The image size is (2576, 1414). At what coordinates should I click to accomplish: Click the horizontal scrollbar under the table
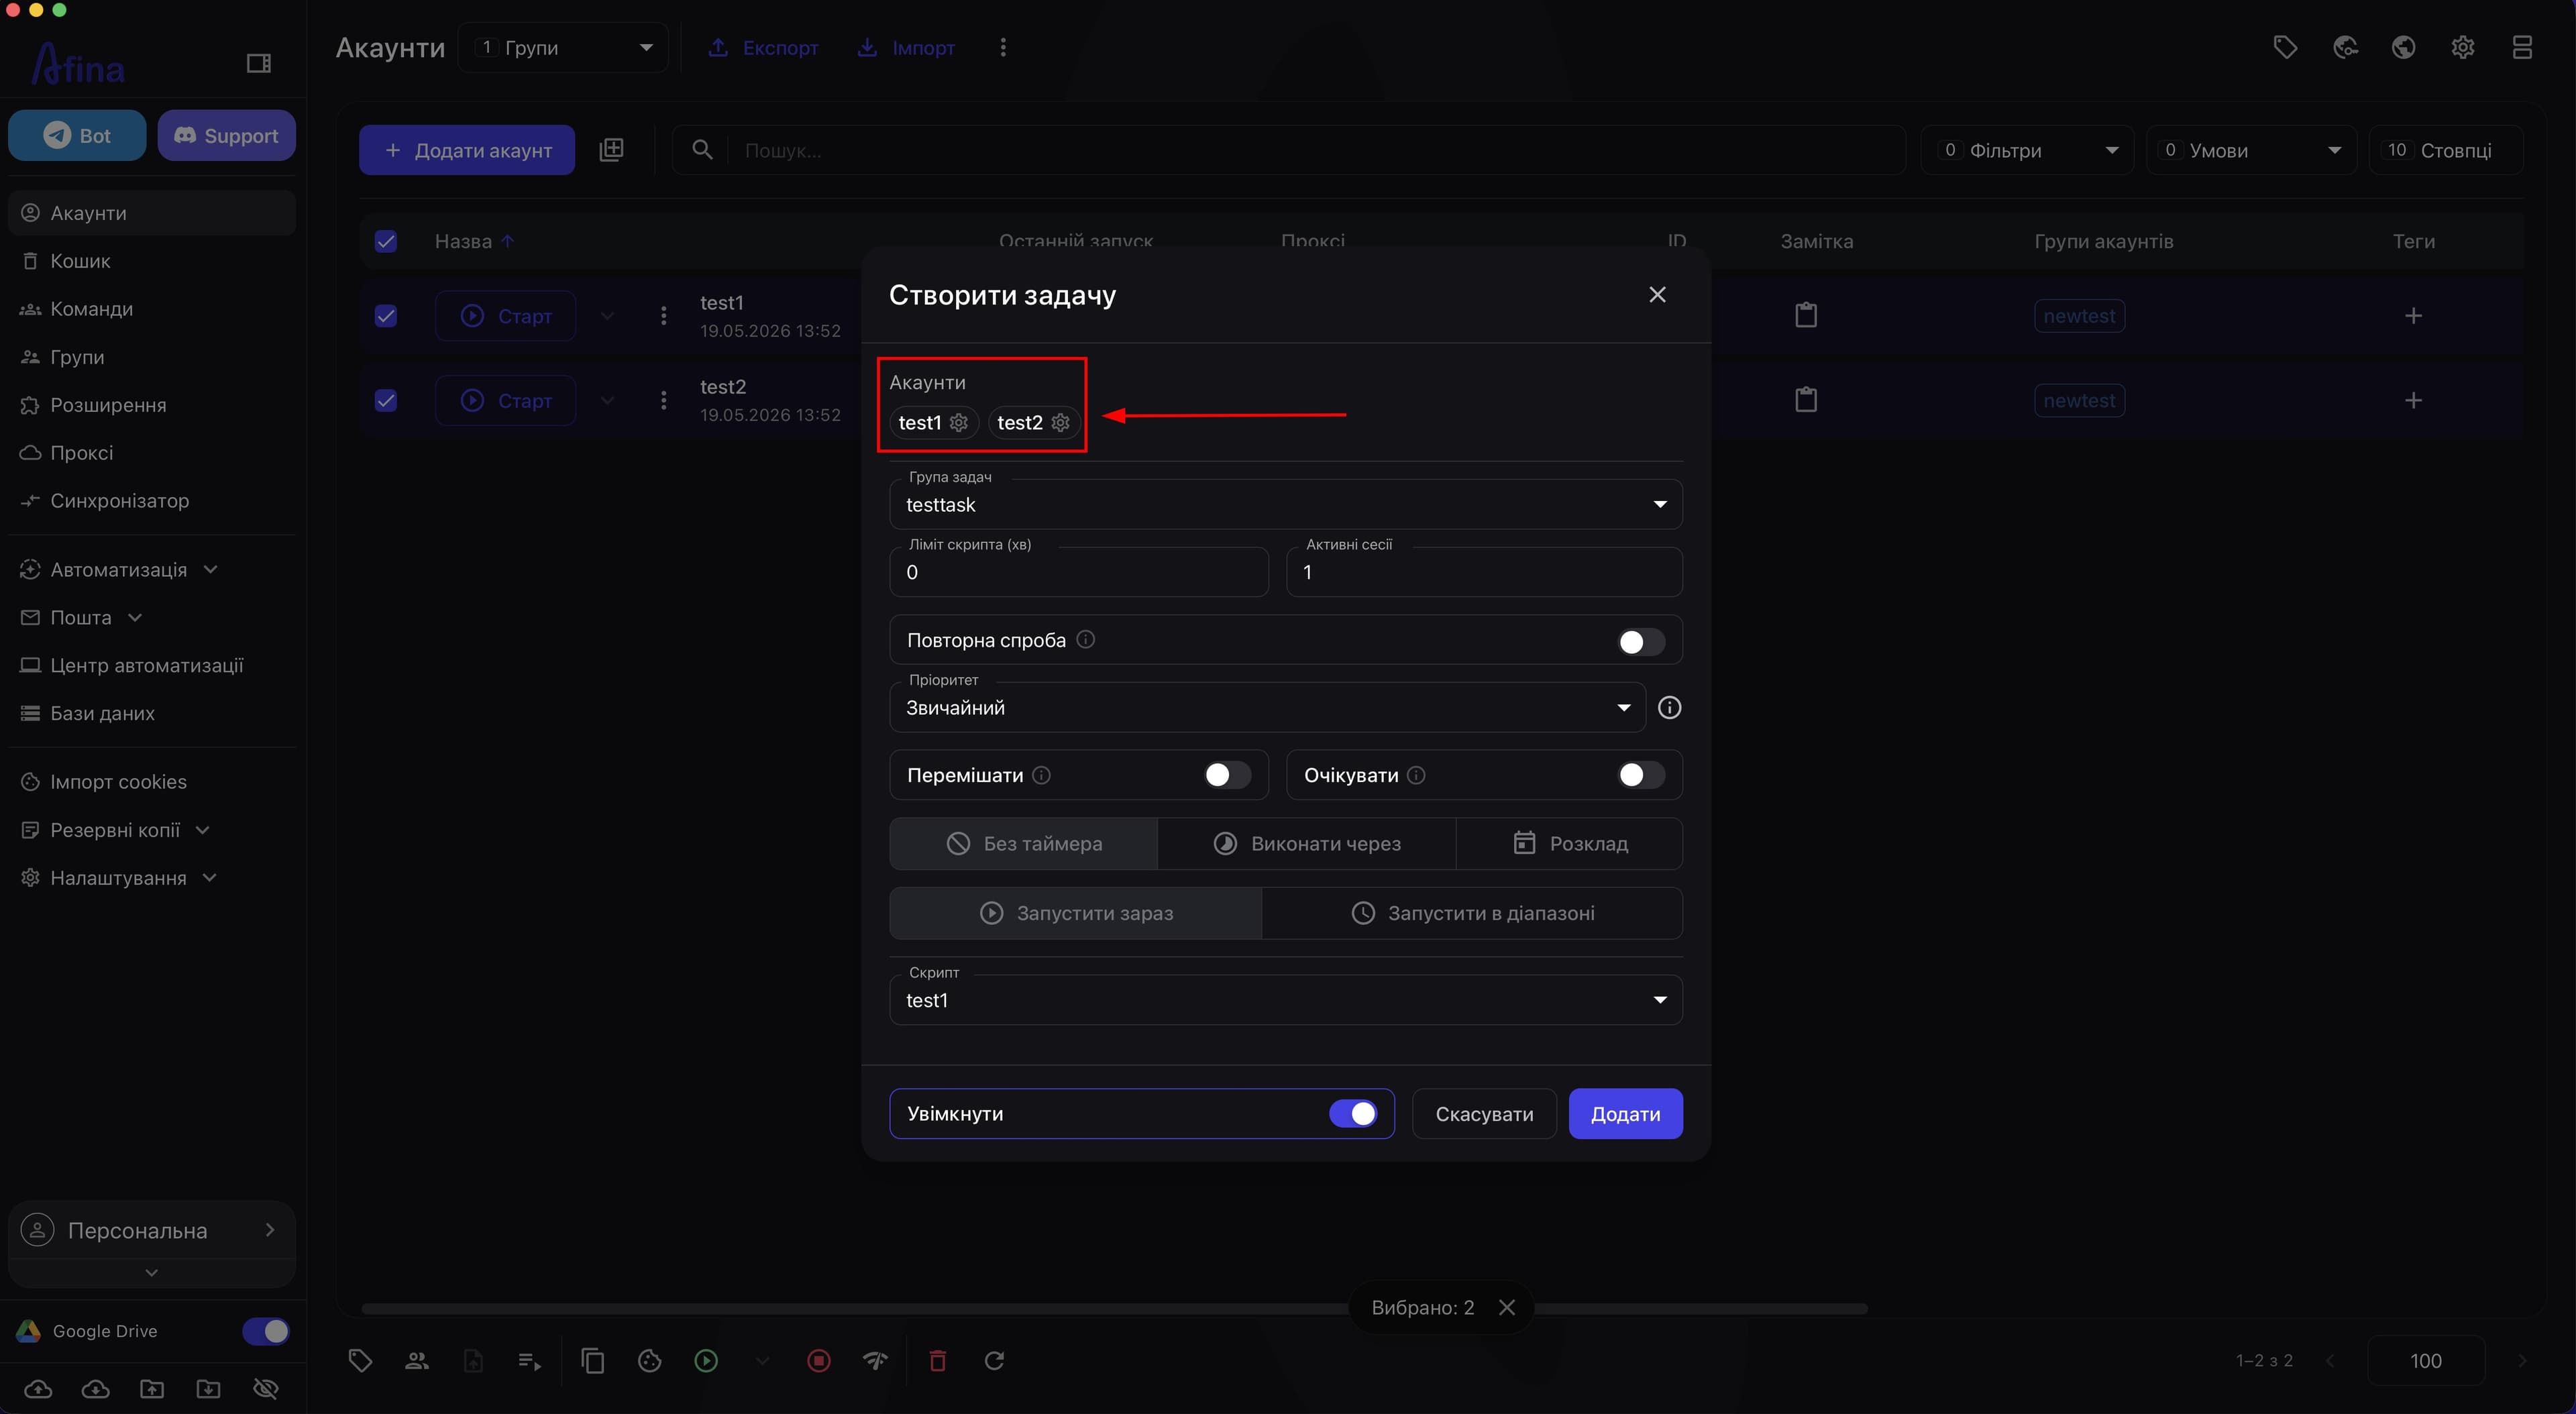[1114, 1309]
